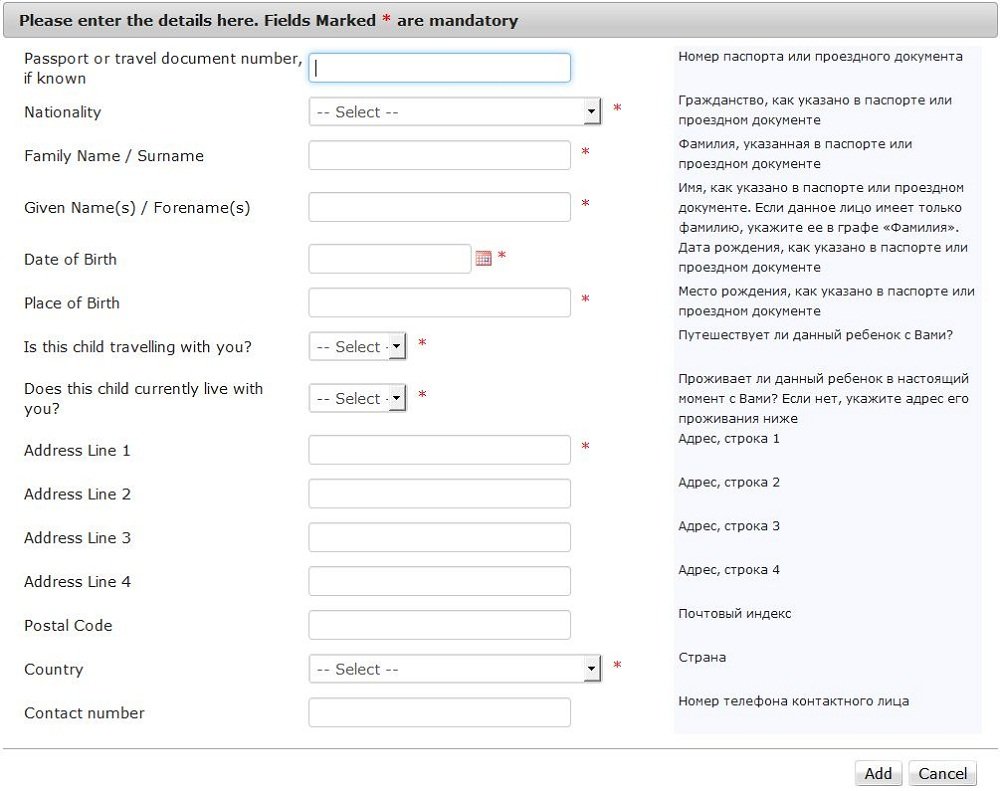Click the Address Line 1 field
The width and height of the screenshot is (1000, 791).
pos(439,450)
